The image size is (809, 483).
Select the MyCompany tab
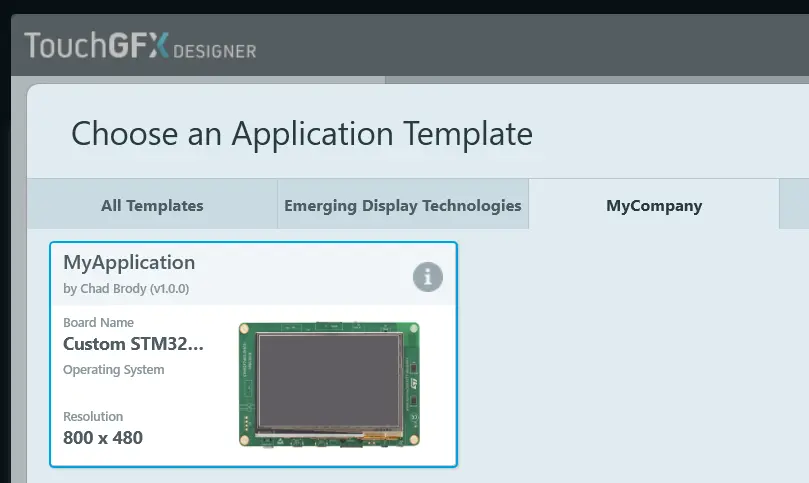pyautogui.click(x=654, y=204)
